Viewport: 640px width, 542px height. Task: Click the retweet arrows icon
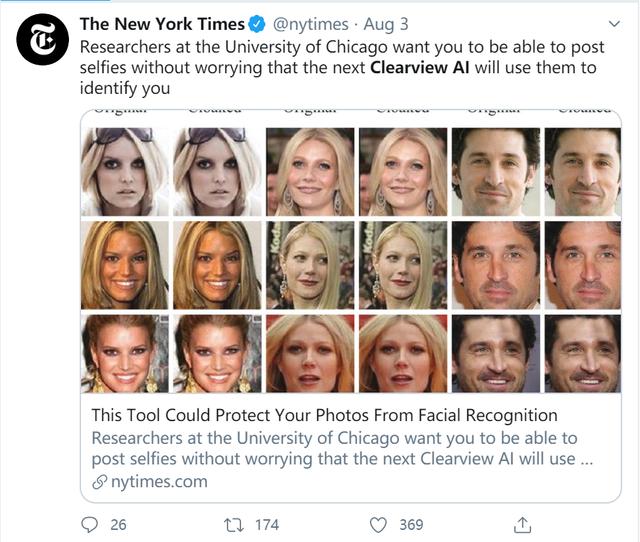[x=235, y=524]
